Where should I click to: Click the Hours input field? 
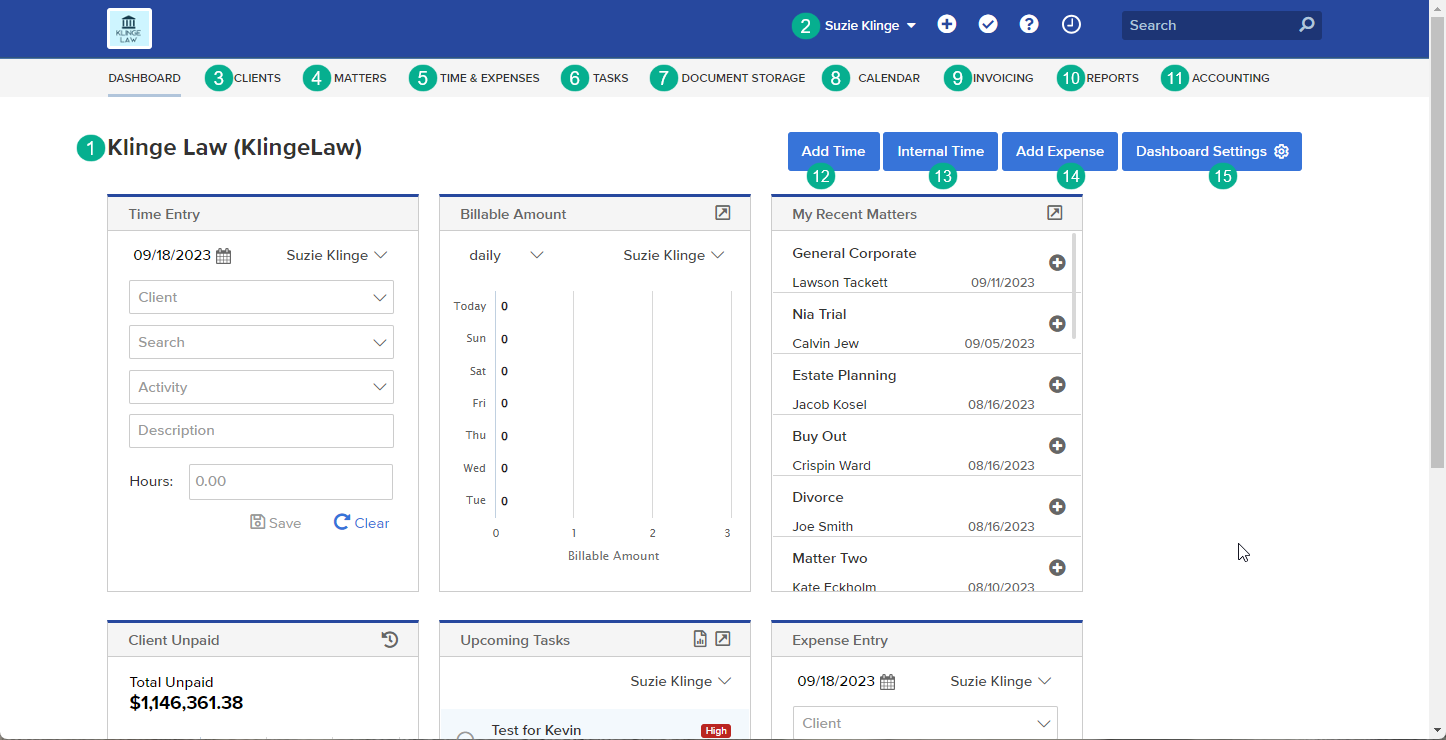click(290, 481)
